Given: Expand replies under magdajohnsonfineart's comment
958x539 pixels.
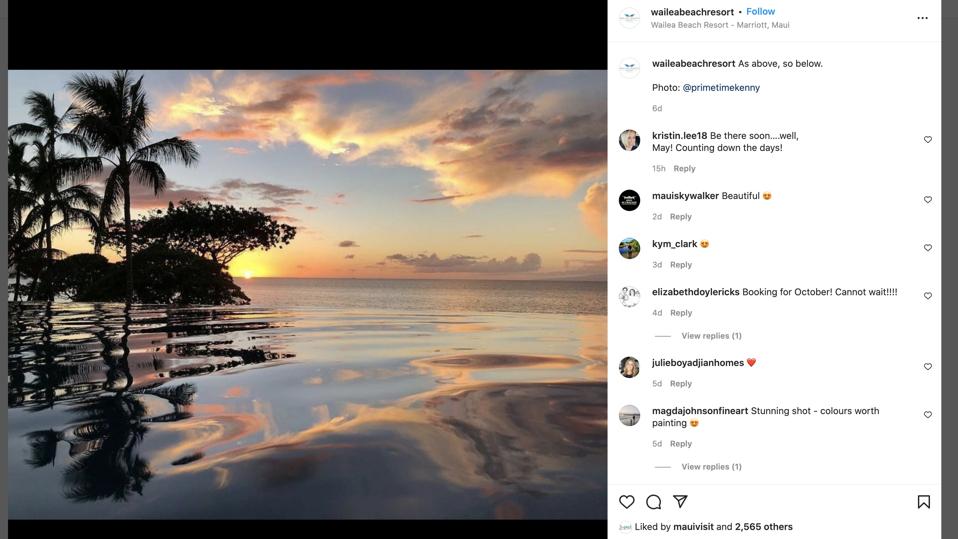Looking at the screenshot, I should click(x=711, y=467).
